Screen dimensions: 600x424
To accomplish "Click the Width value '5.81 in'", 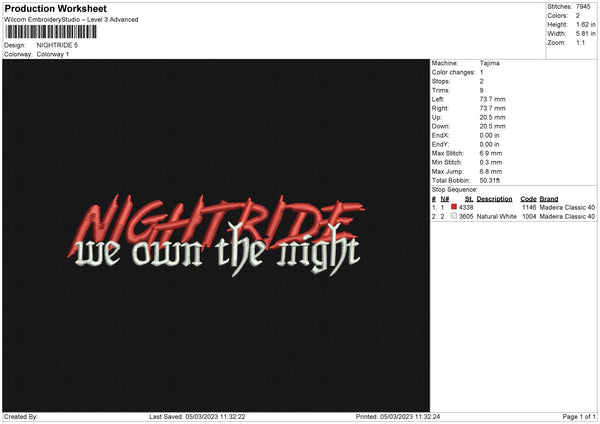I will tap(585, 34).
